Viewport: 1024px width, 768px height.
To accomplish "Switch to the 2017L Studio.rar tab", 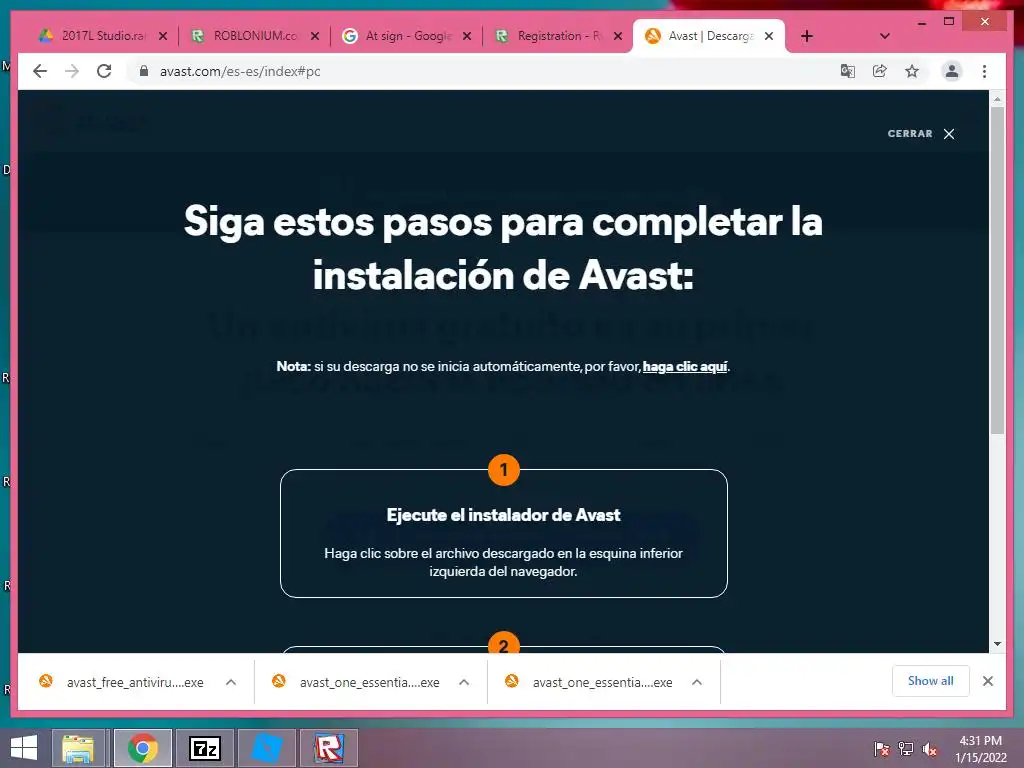I will pos(93,36).
